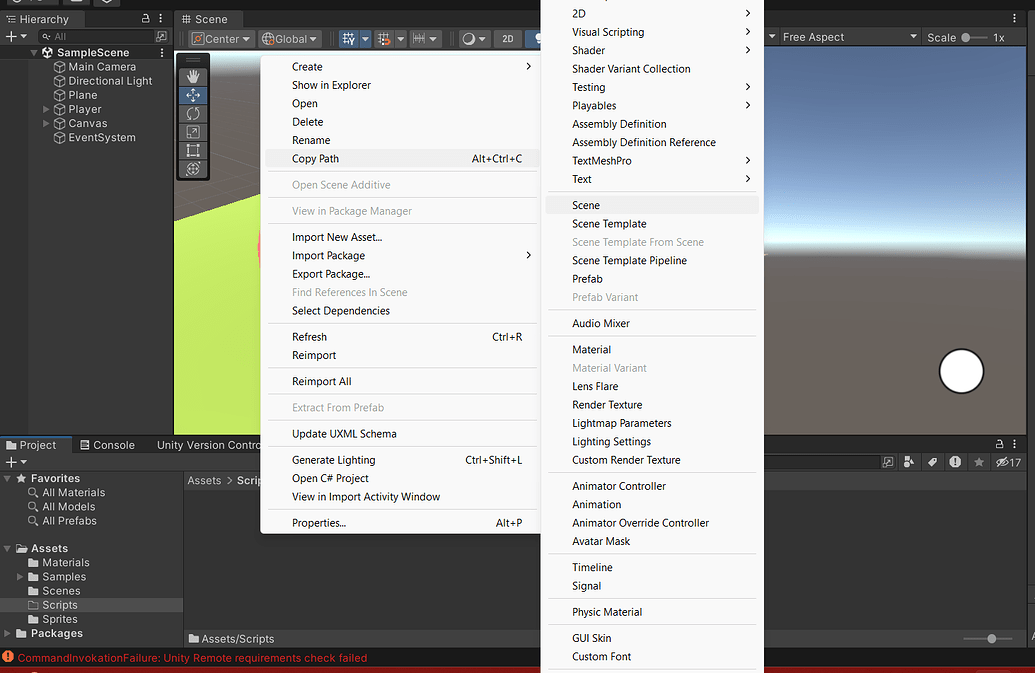The image size is (1035, 673).
Task: Click the scene view lighting icon
Action: [470, 38]
